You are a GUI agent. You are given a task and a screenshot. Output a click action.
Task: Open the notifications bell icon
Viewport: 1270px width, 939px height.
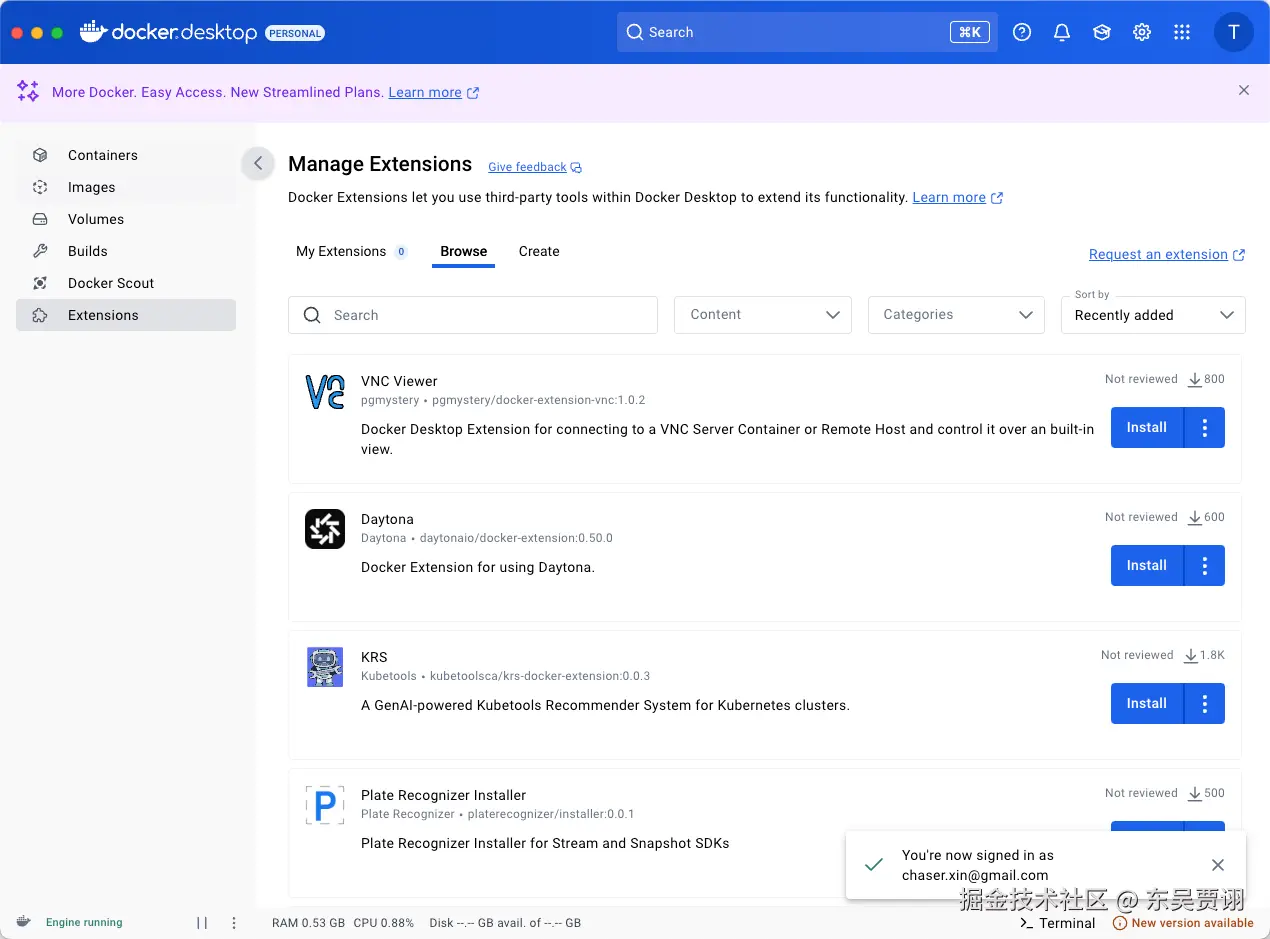(x=1062, y=32)
